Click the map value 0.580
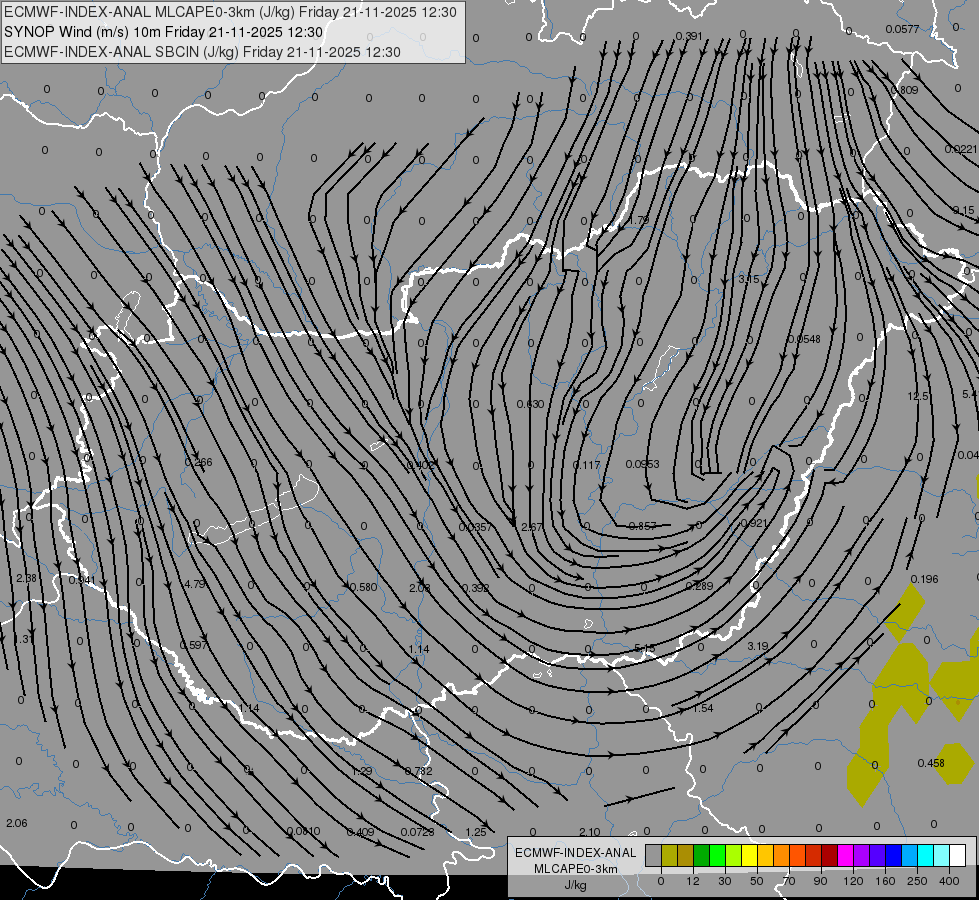 [x=364, y=587]
